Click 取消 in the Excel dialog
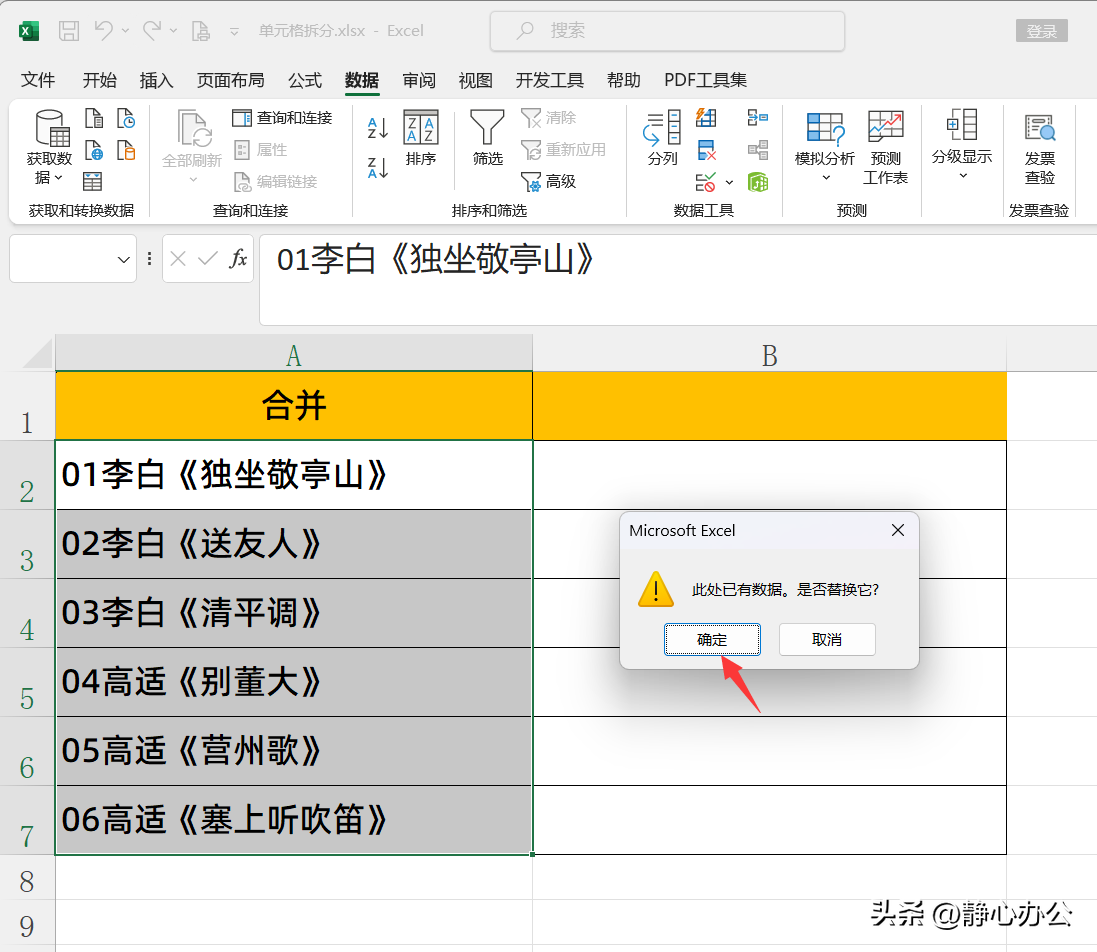Screen dimensions: 1097x952 tap(827, 639)
